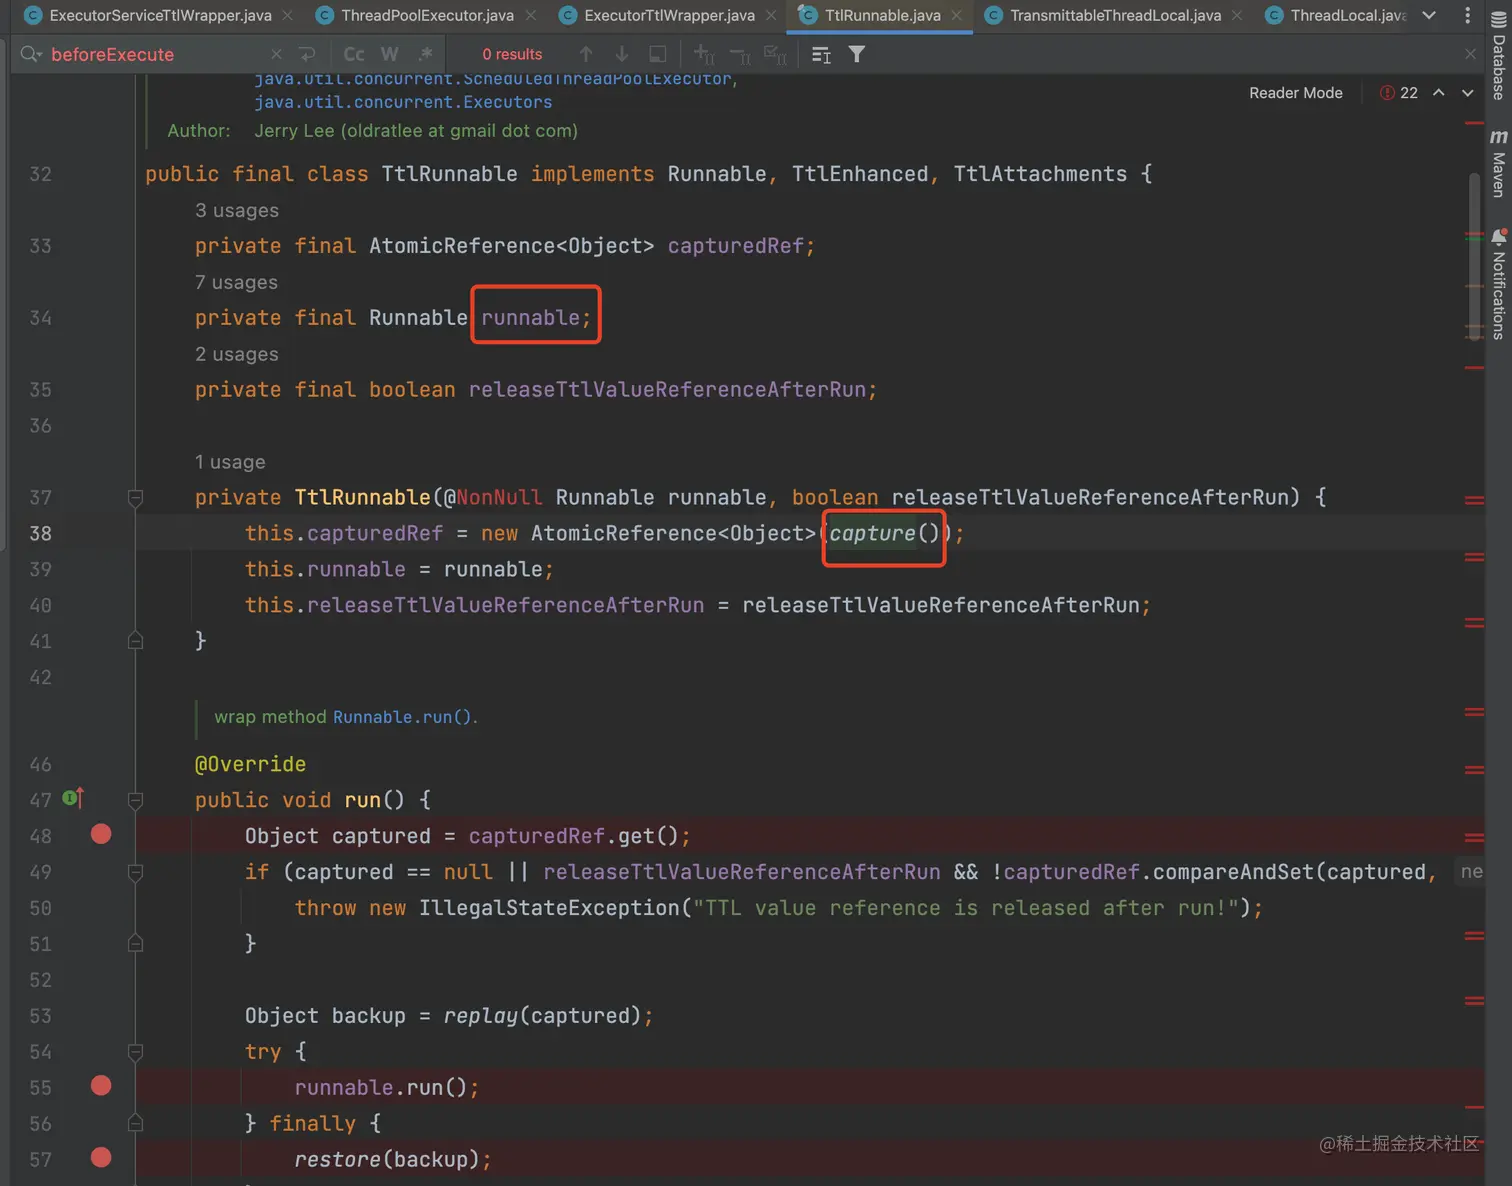The width and height of the screenshot is (1512, 1186).
Task: Click the implements-method gutter icon on line 47
Action: click(72, 798)
